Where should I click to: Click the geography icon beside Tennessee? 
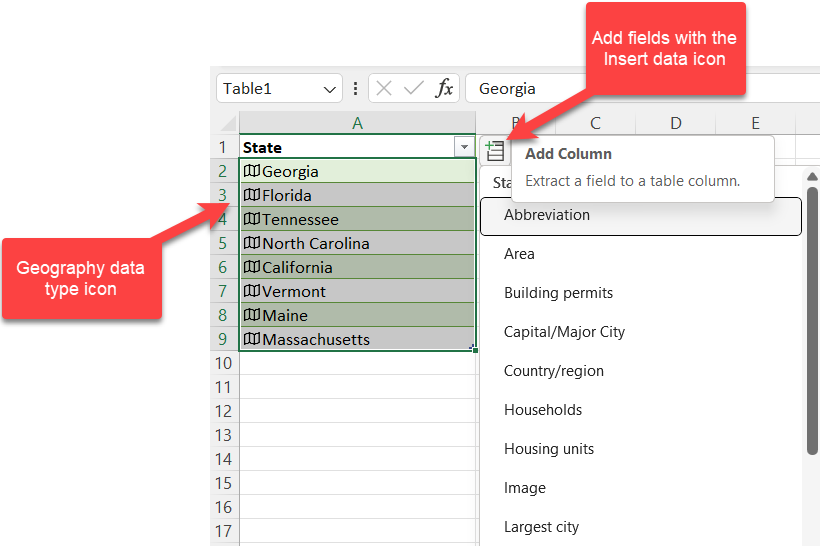coord(252,219)
